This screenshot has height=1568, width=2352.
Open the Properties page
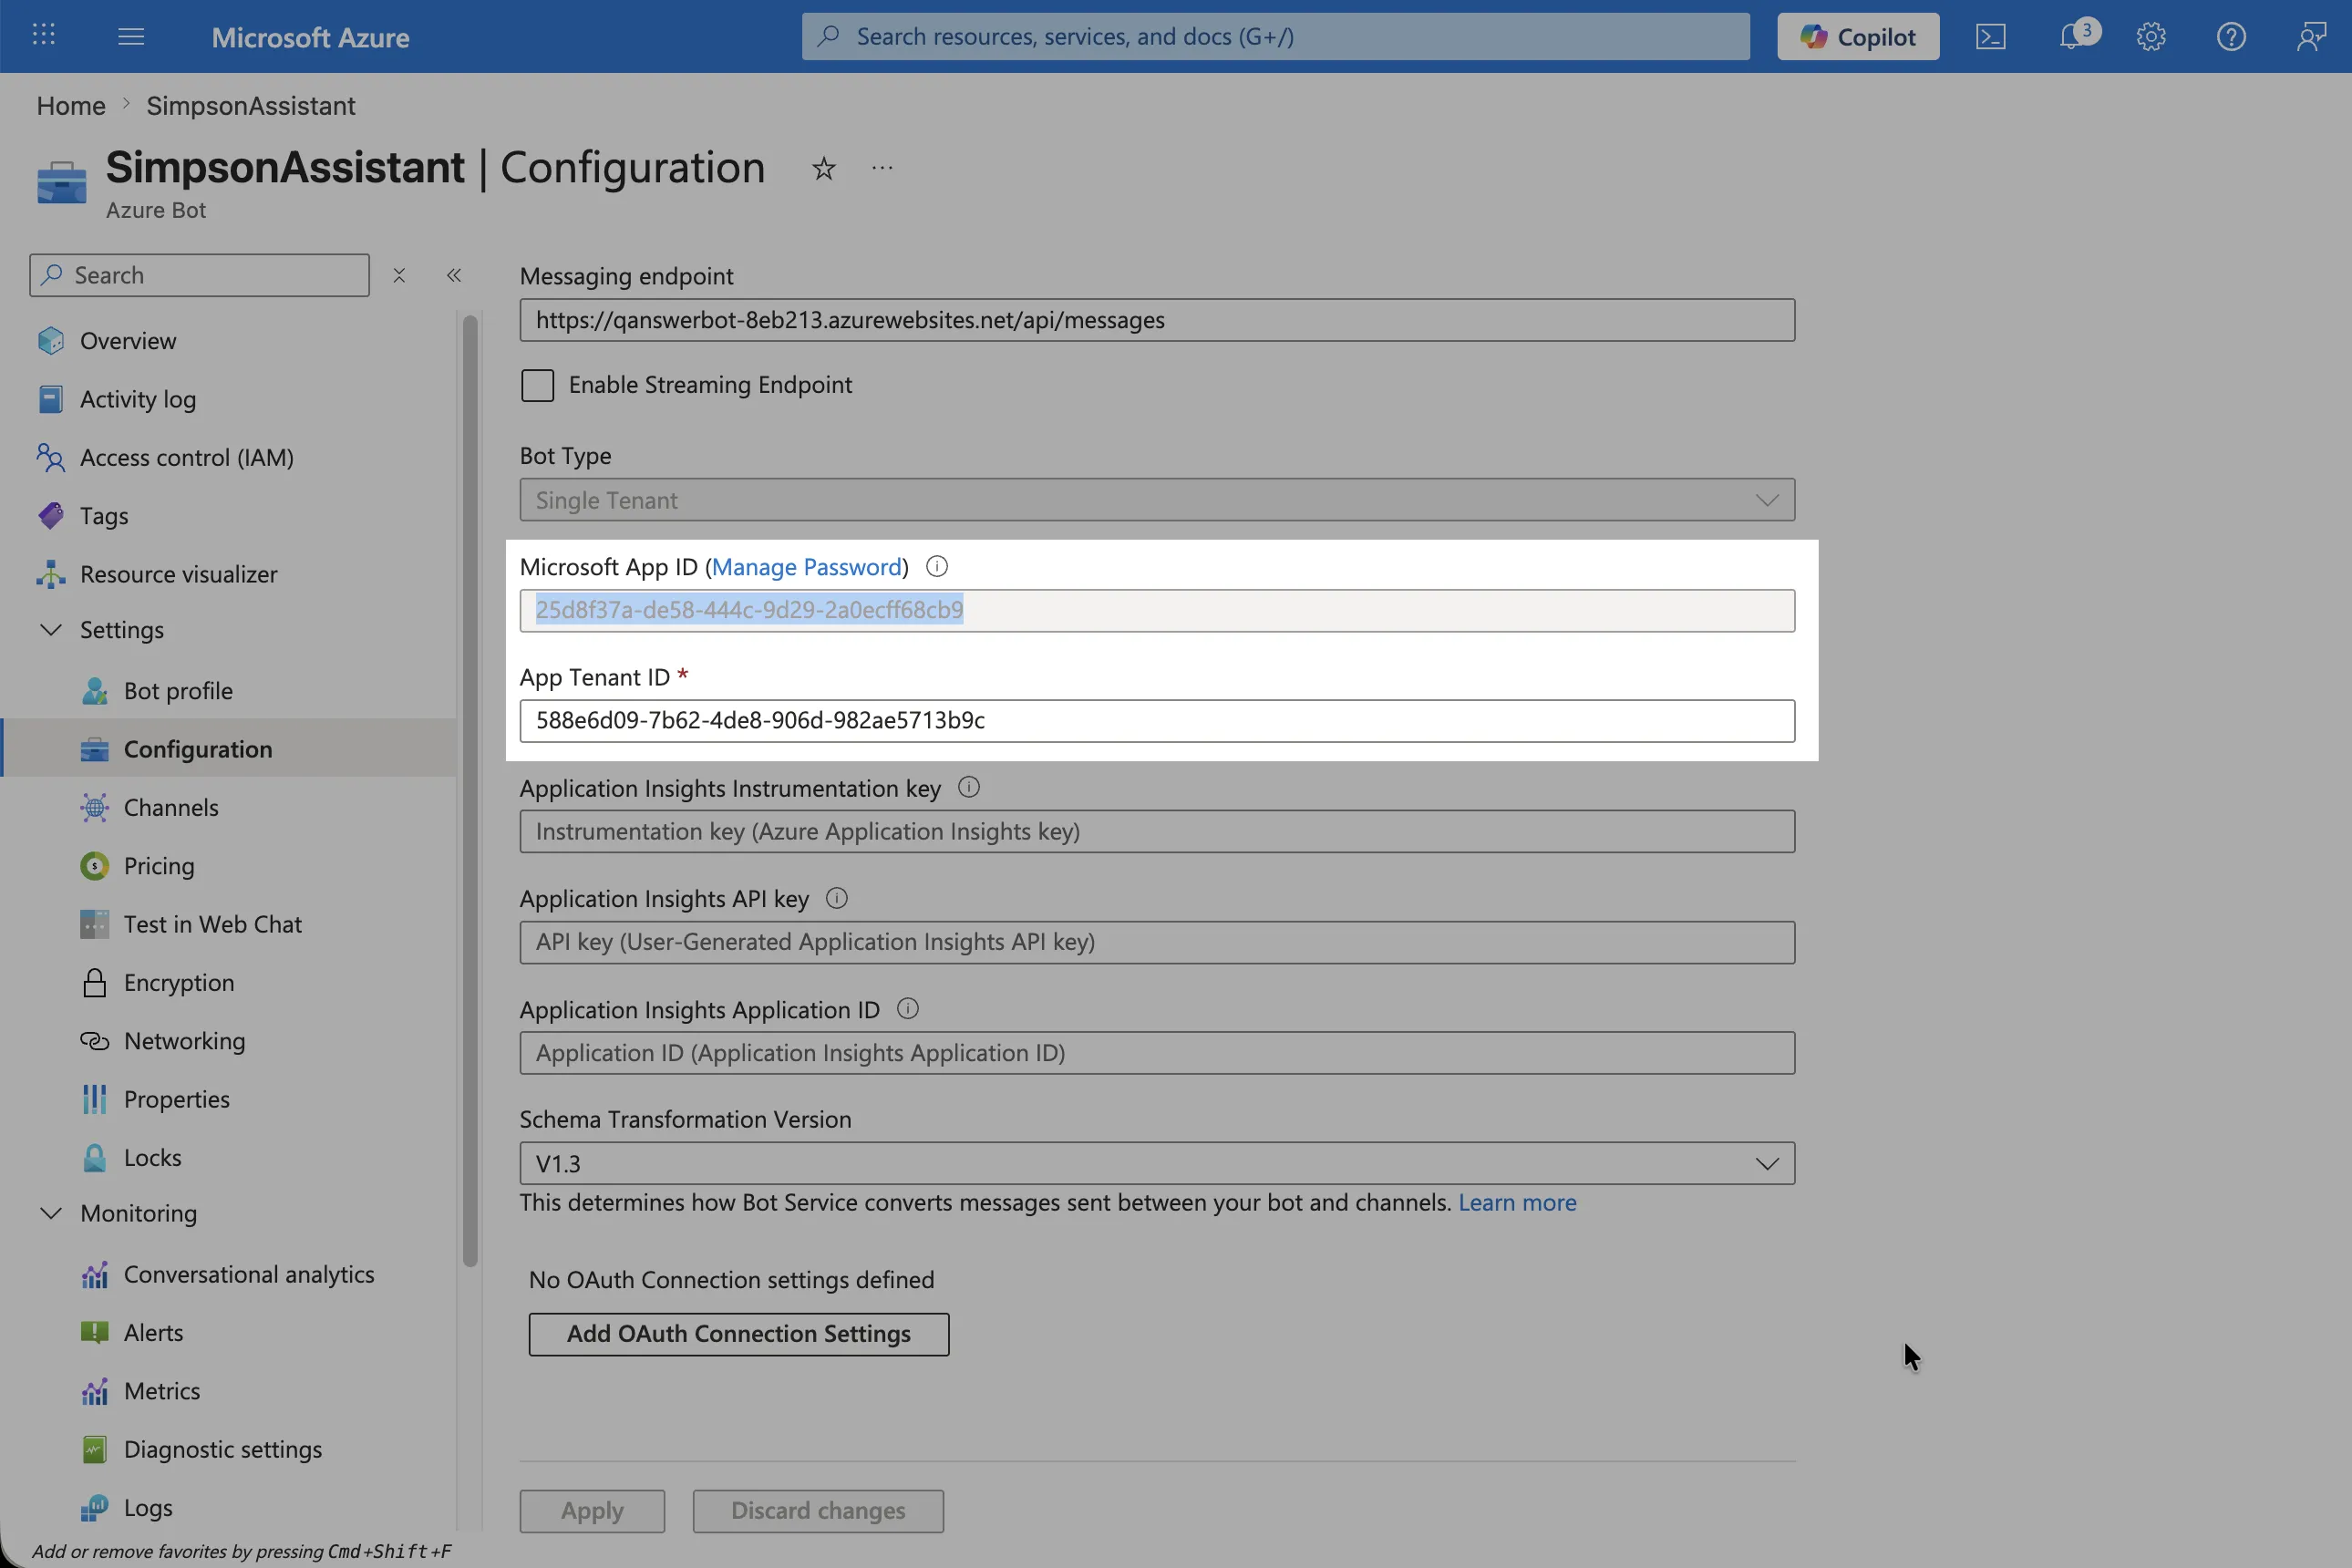coord(176,1099)
